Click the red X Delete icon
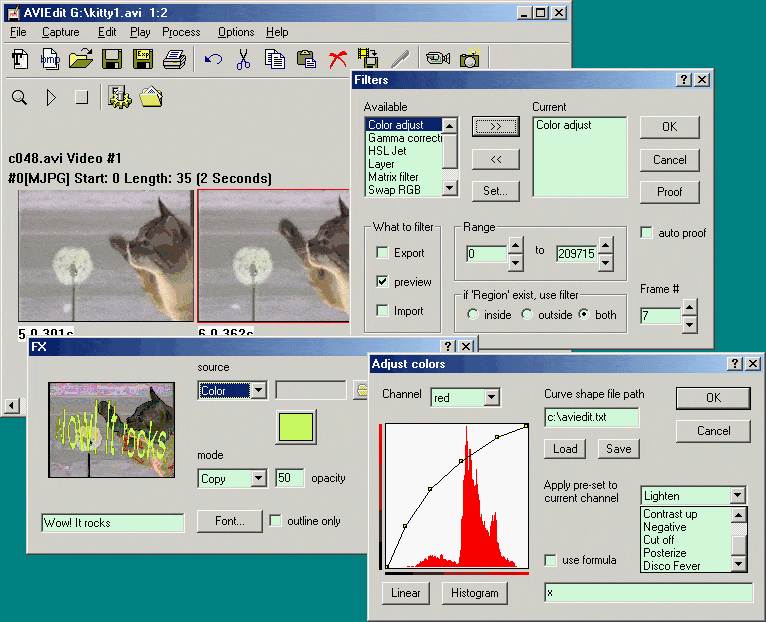Image resolution: width=766 pixels, height=622 pixels. tap(337, 60)
